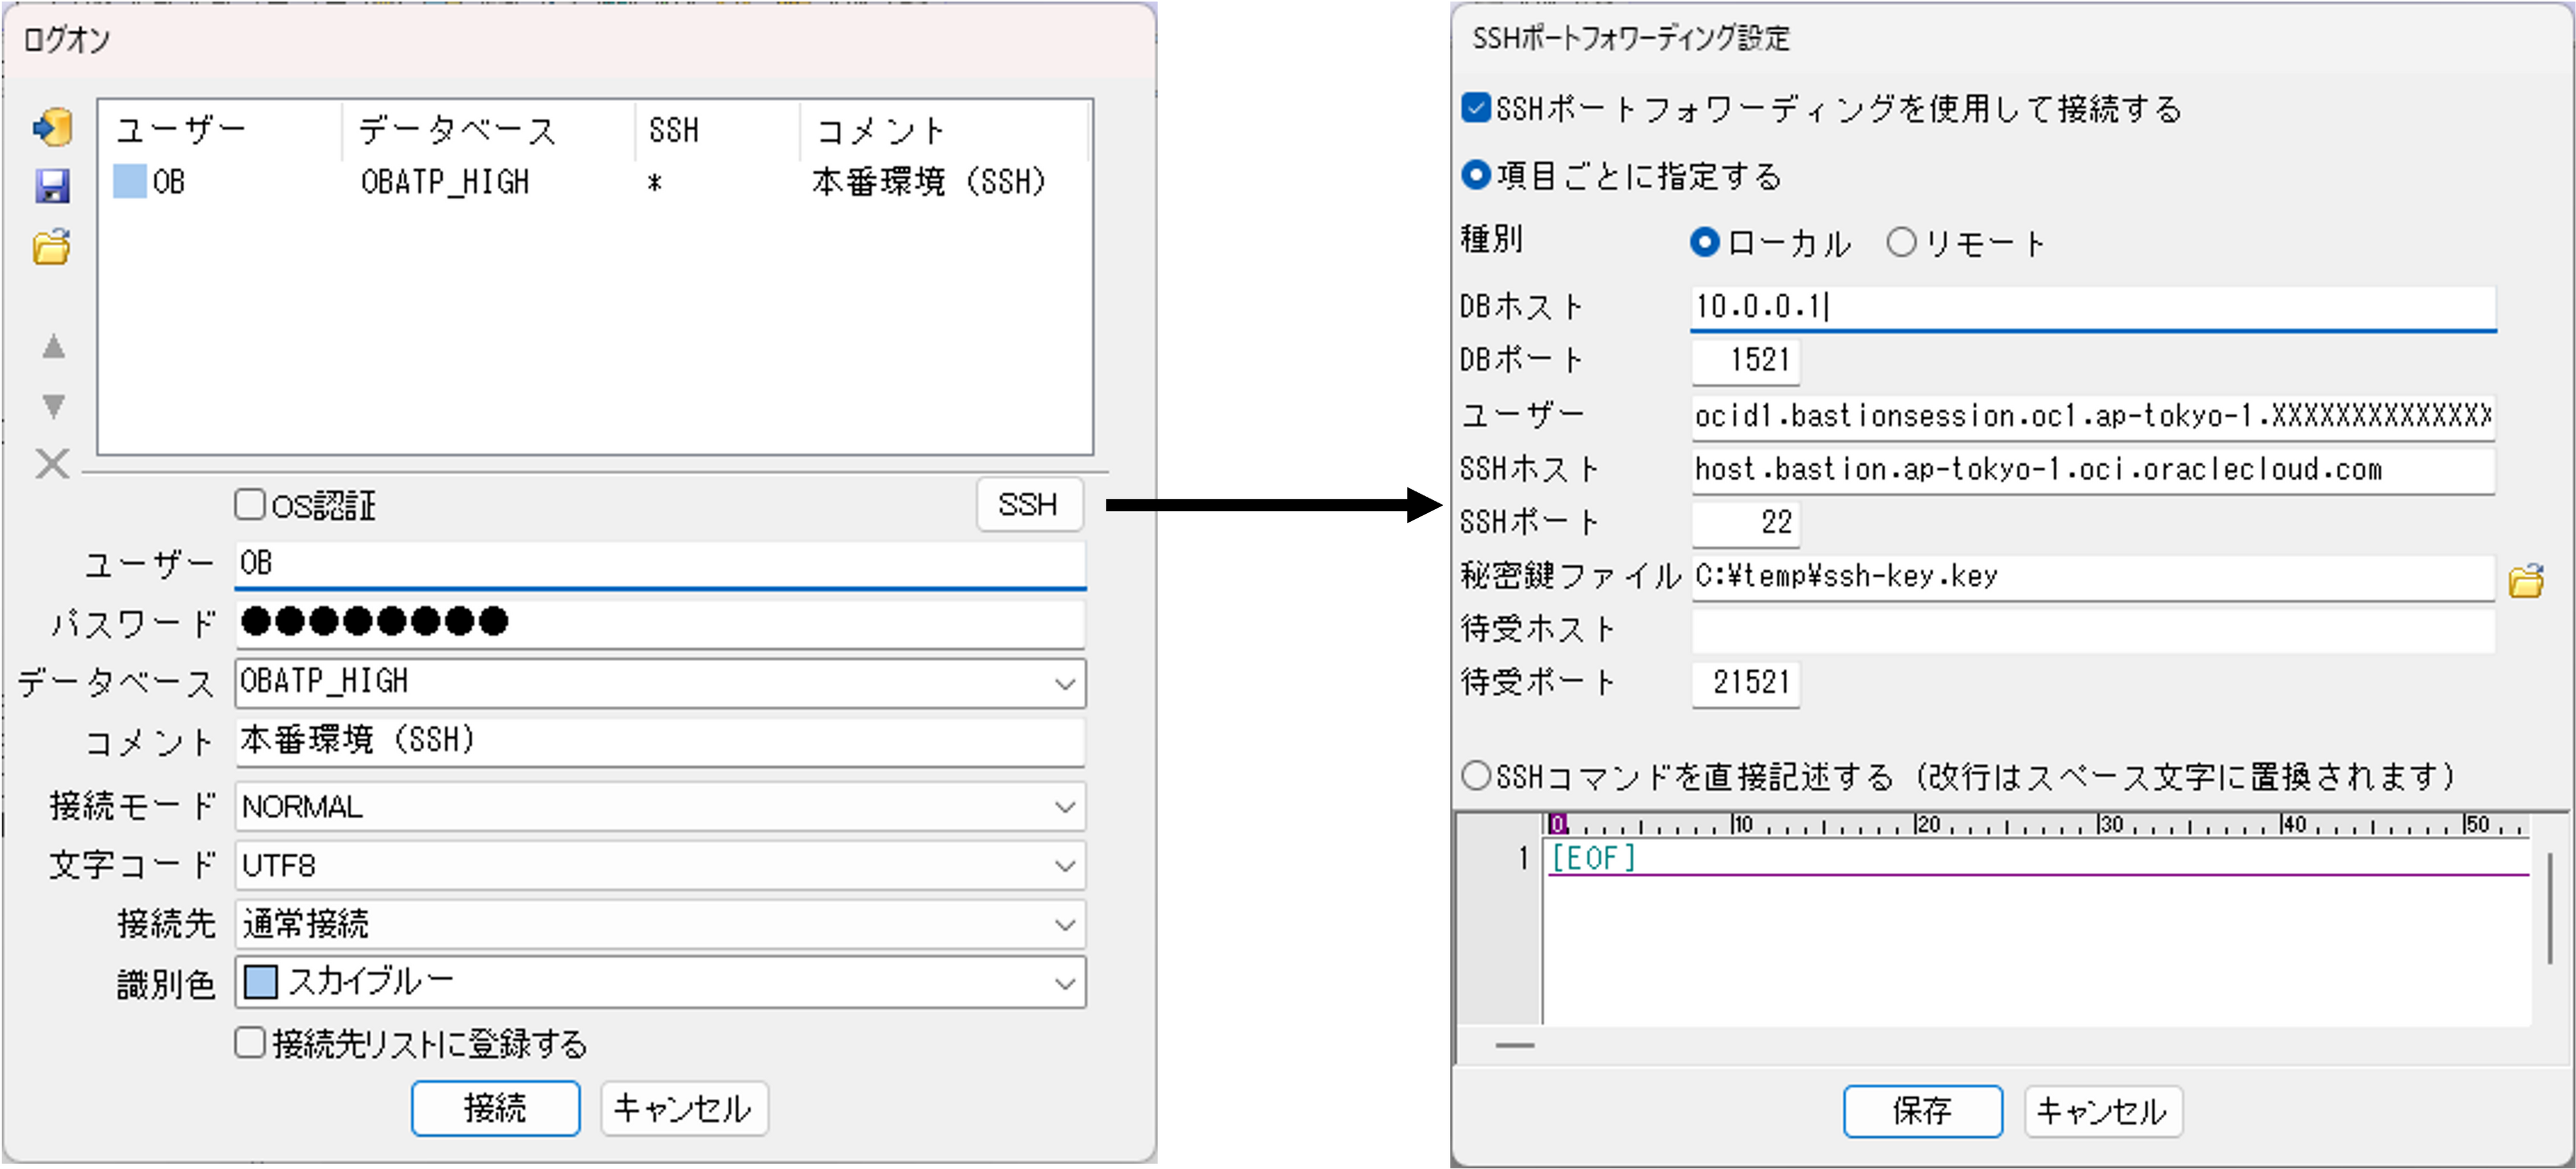This screenshot has height=1169, width=2576.
Task: Click the import connection list icon
Action: tap(52, 128)
